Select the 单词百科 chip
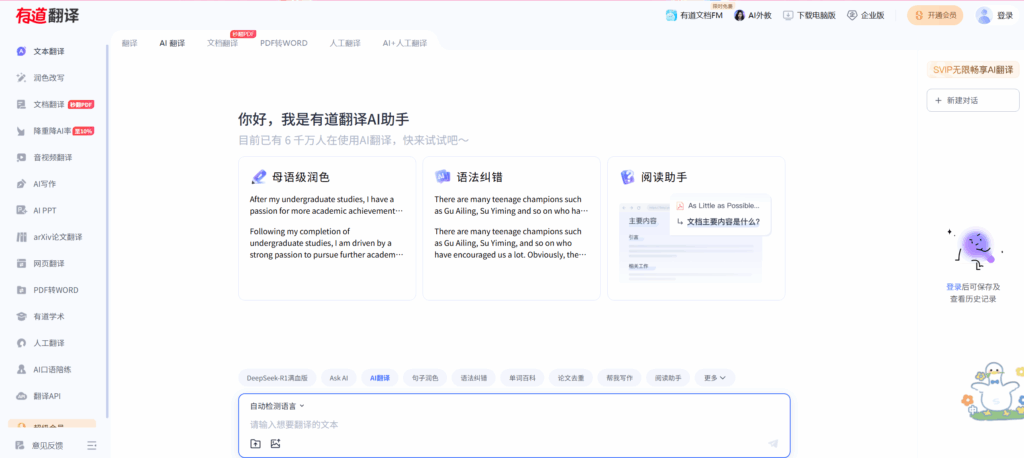The height and width of the screenshot is (458, 1024). click(x=522, y=378)
